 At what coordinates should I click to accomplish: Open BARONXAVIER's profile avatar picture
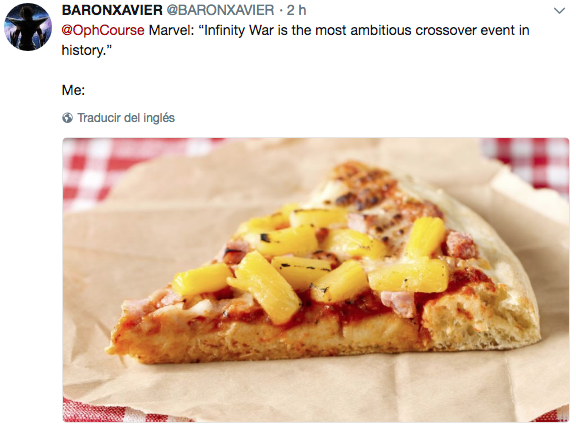28,27
